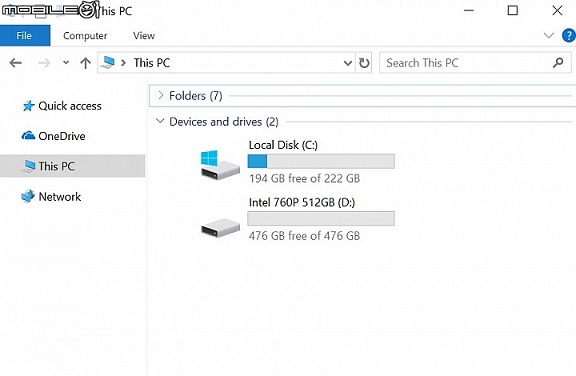Click the Forward navigation arrow
Viewport: 576px width, 376px height.
pos(44,63)
